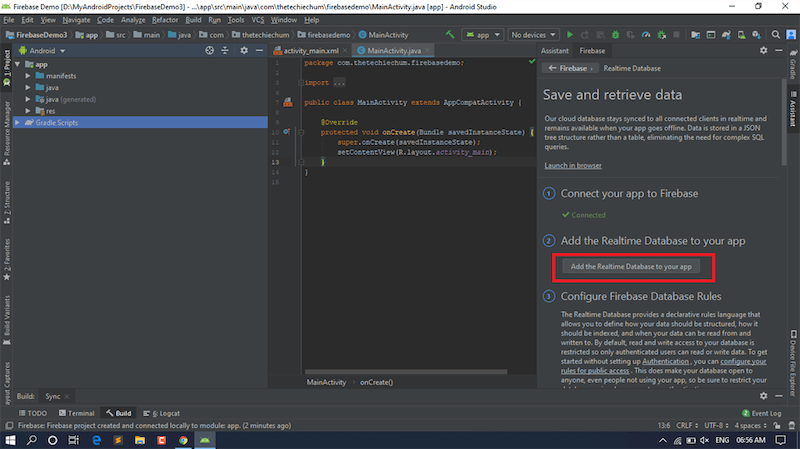Open the app run configuration dropdown
Viewport: 800px width, 449px height.
pos(482,34)
